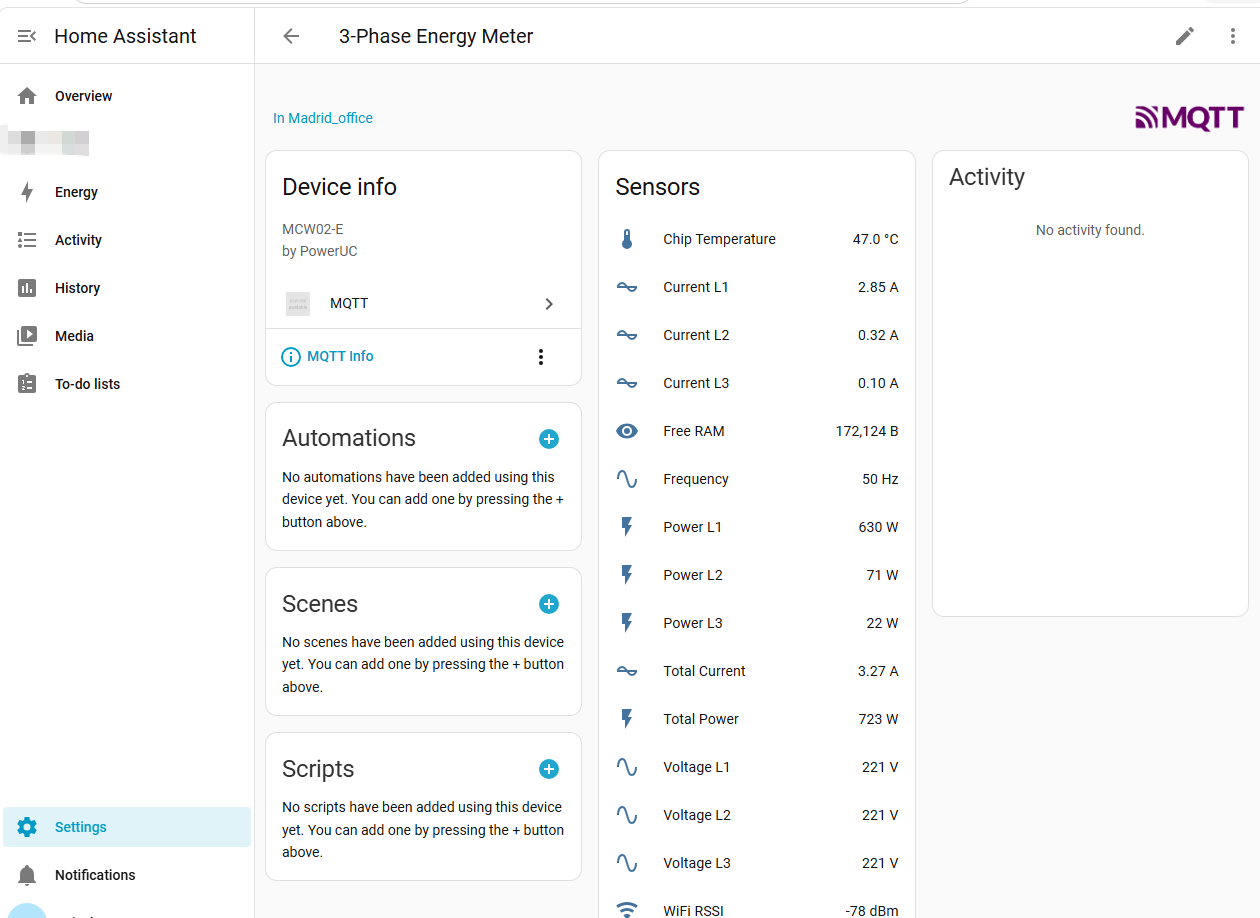Go back with the arrow icon
1260x918 pixels.
pyautogui.click(x=291, y=36)
